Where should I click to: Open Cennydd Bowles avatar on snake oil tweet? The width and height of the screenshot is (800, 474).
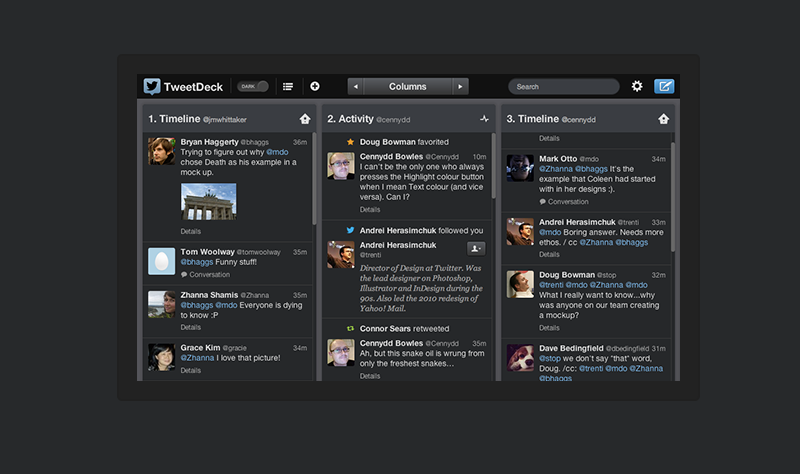pos(341,353)
